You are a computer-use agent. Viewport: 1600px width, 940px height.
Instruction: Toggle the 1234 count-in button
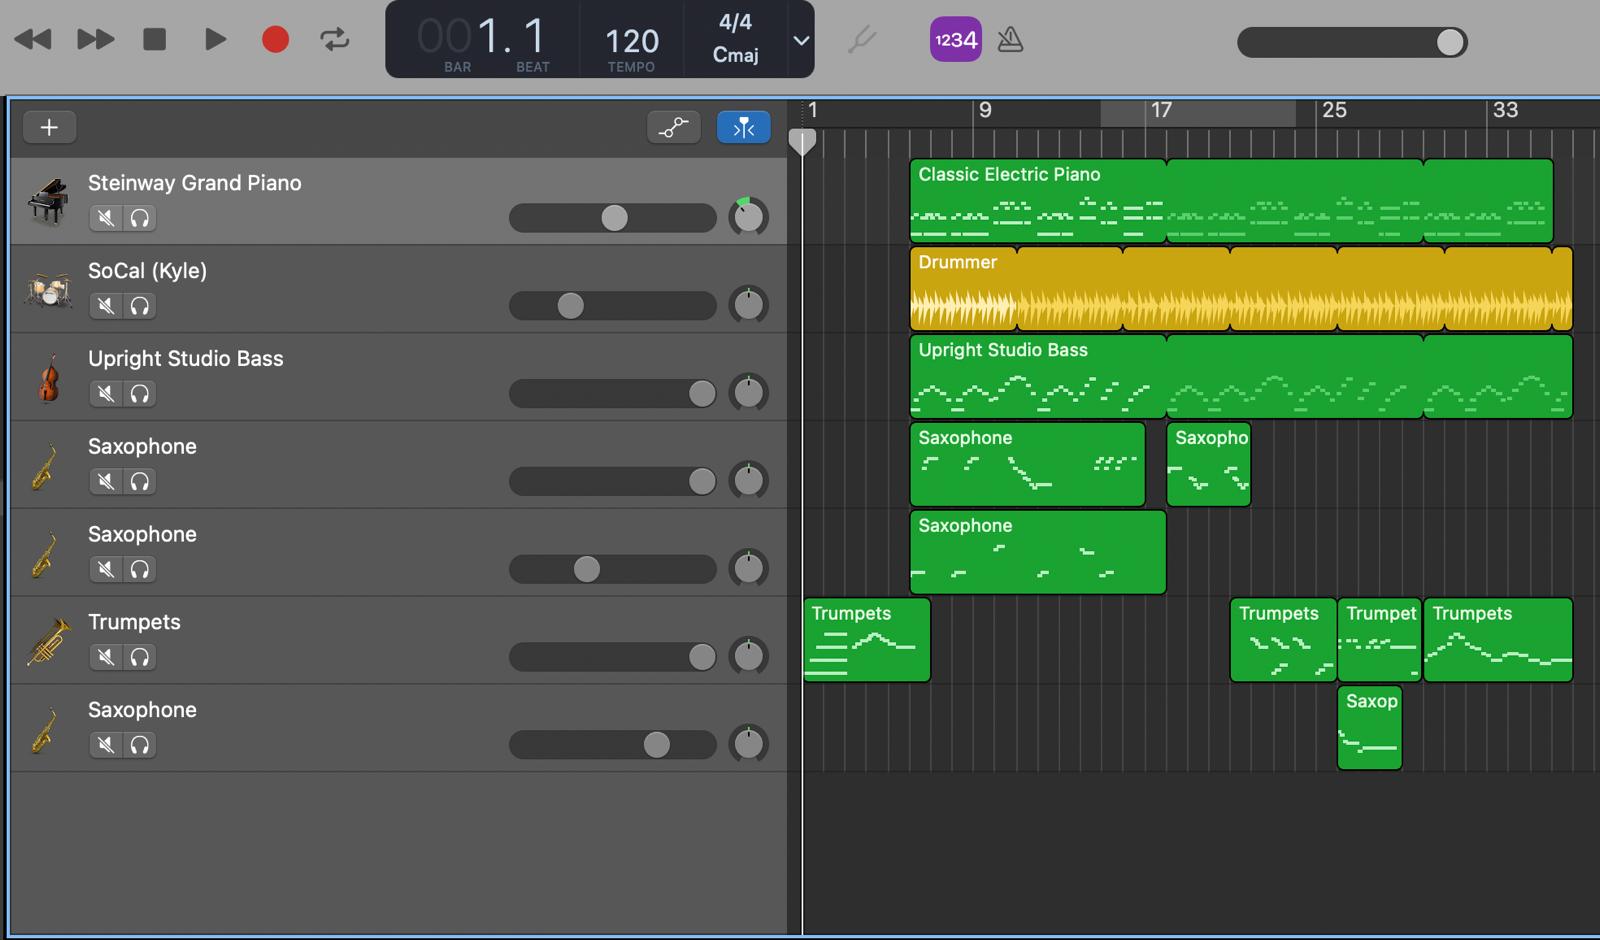955,40
